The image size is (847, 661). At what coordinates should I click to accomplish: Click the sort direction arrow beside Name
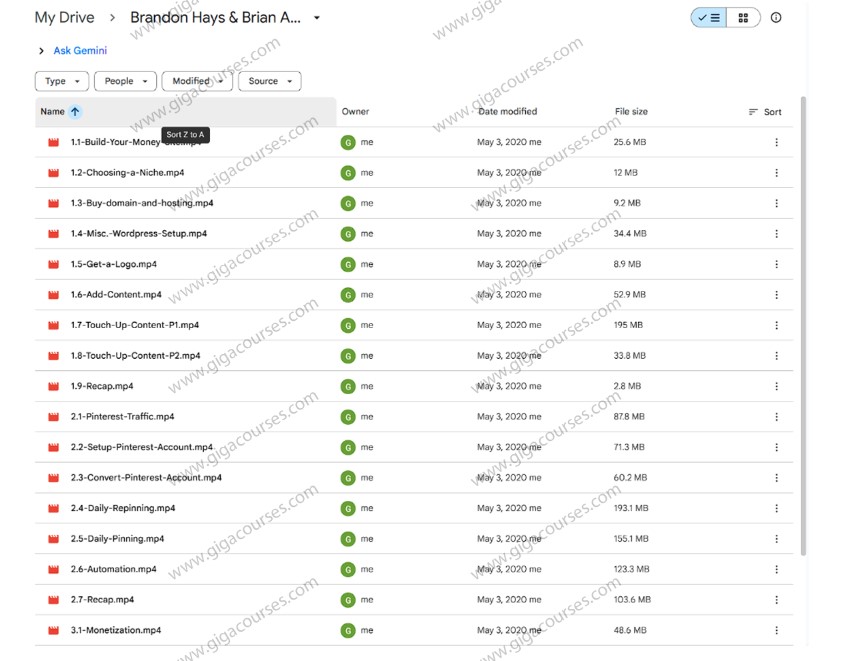click(x=75, y=112)
